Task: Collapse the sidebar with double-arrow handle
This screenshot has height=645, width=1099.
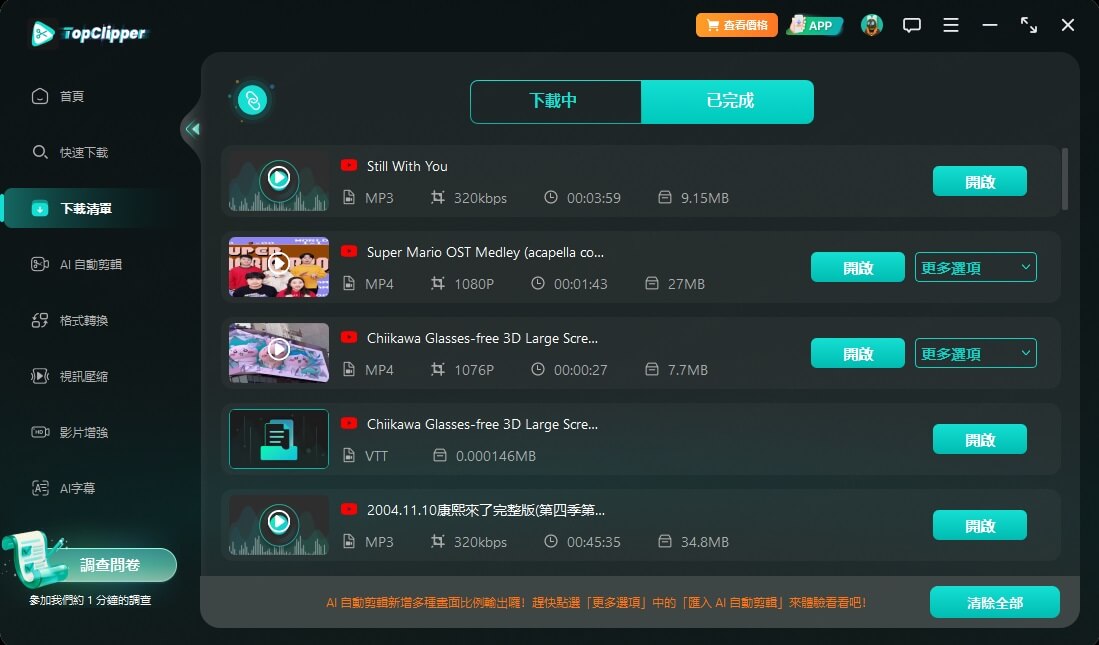Action: [192, 129]
